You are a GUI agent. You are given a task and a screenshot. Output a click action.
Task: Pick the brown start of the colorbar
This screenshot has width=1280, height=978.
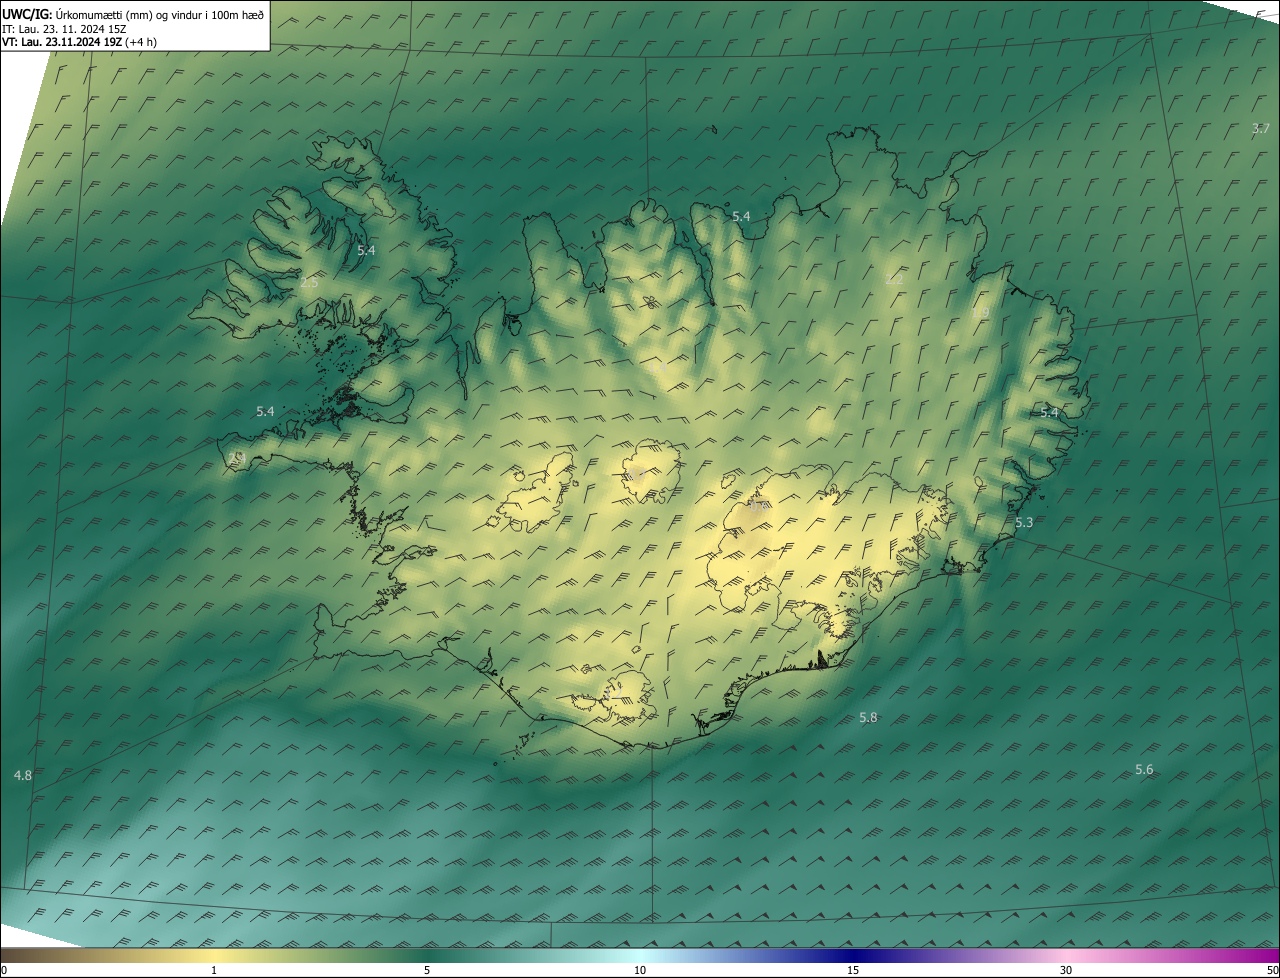[20, 955]
